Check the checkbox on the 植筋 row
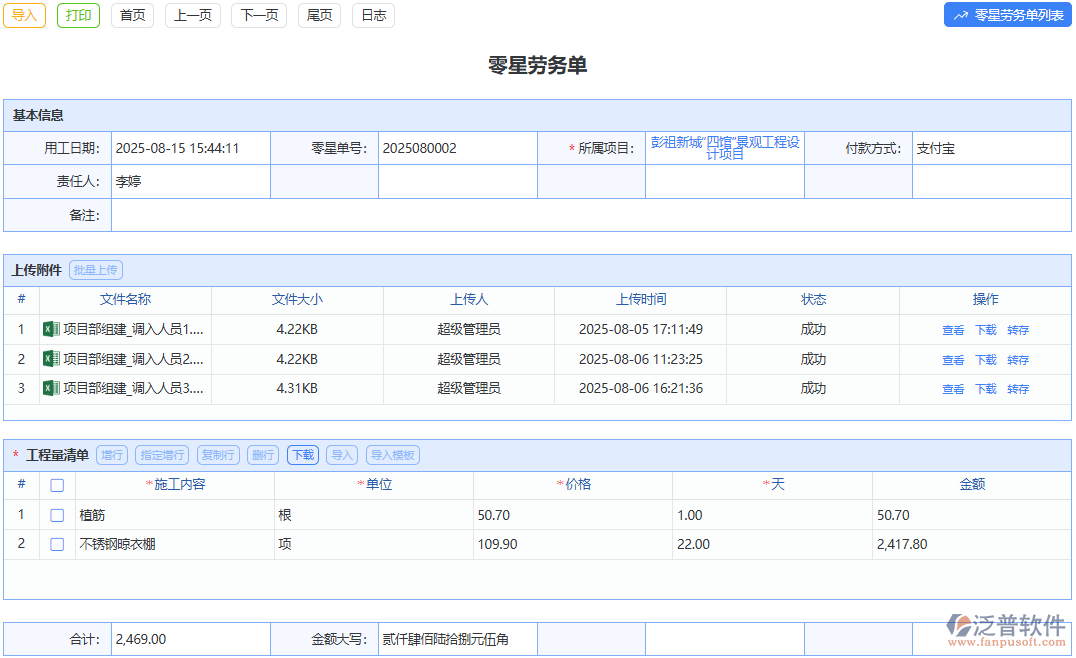This screenshot has width=1076, height=658. [56, 514]
